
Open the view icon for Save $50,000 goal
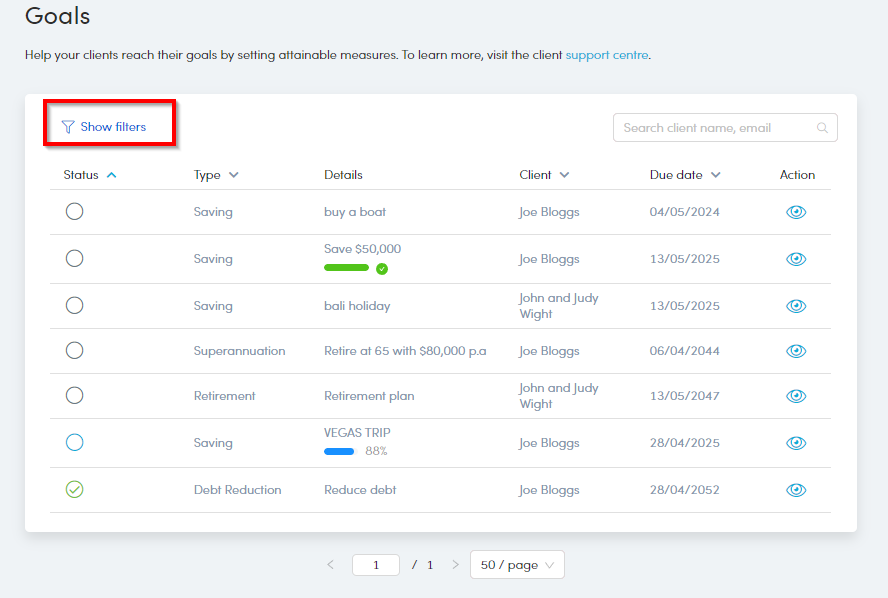(796, 259)
